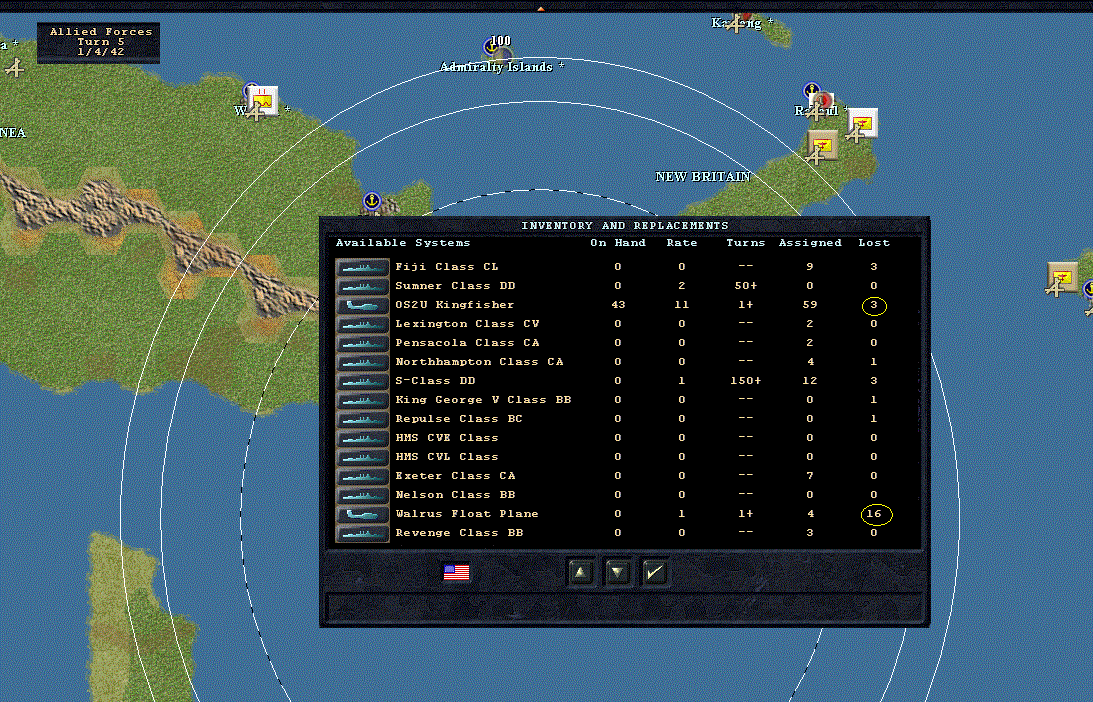Click the S-Class DD entry

435,381
